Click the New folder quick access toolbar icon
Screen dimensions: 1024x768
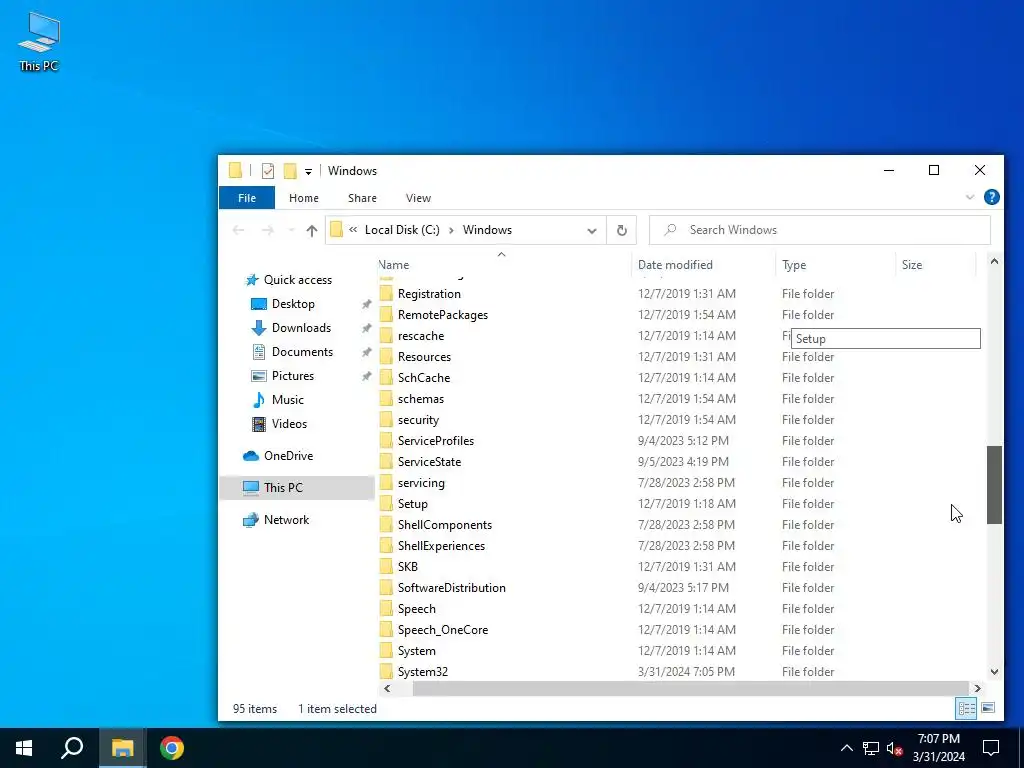[290, 171]
